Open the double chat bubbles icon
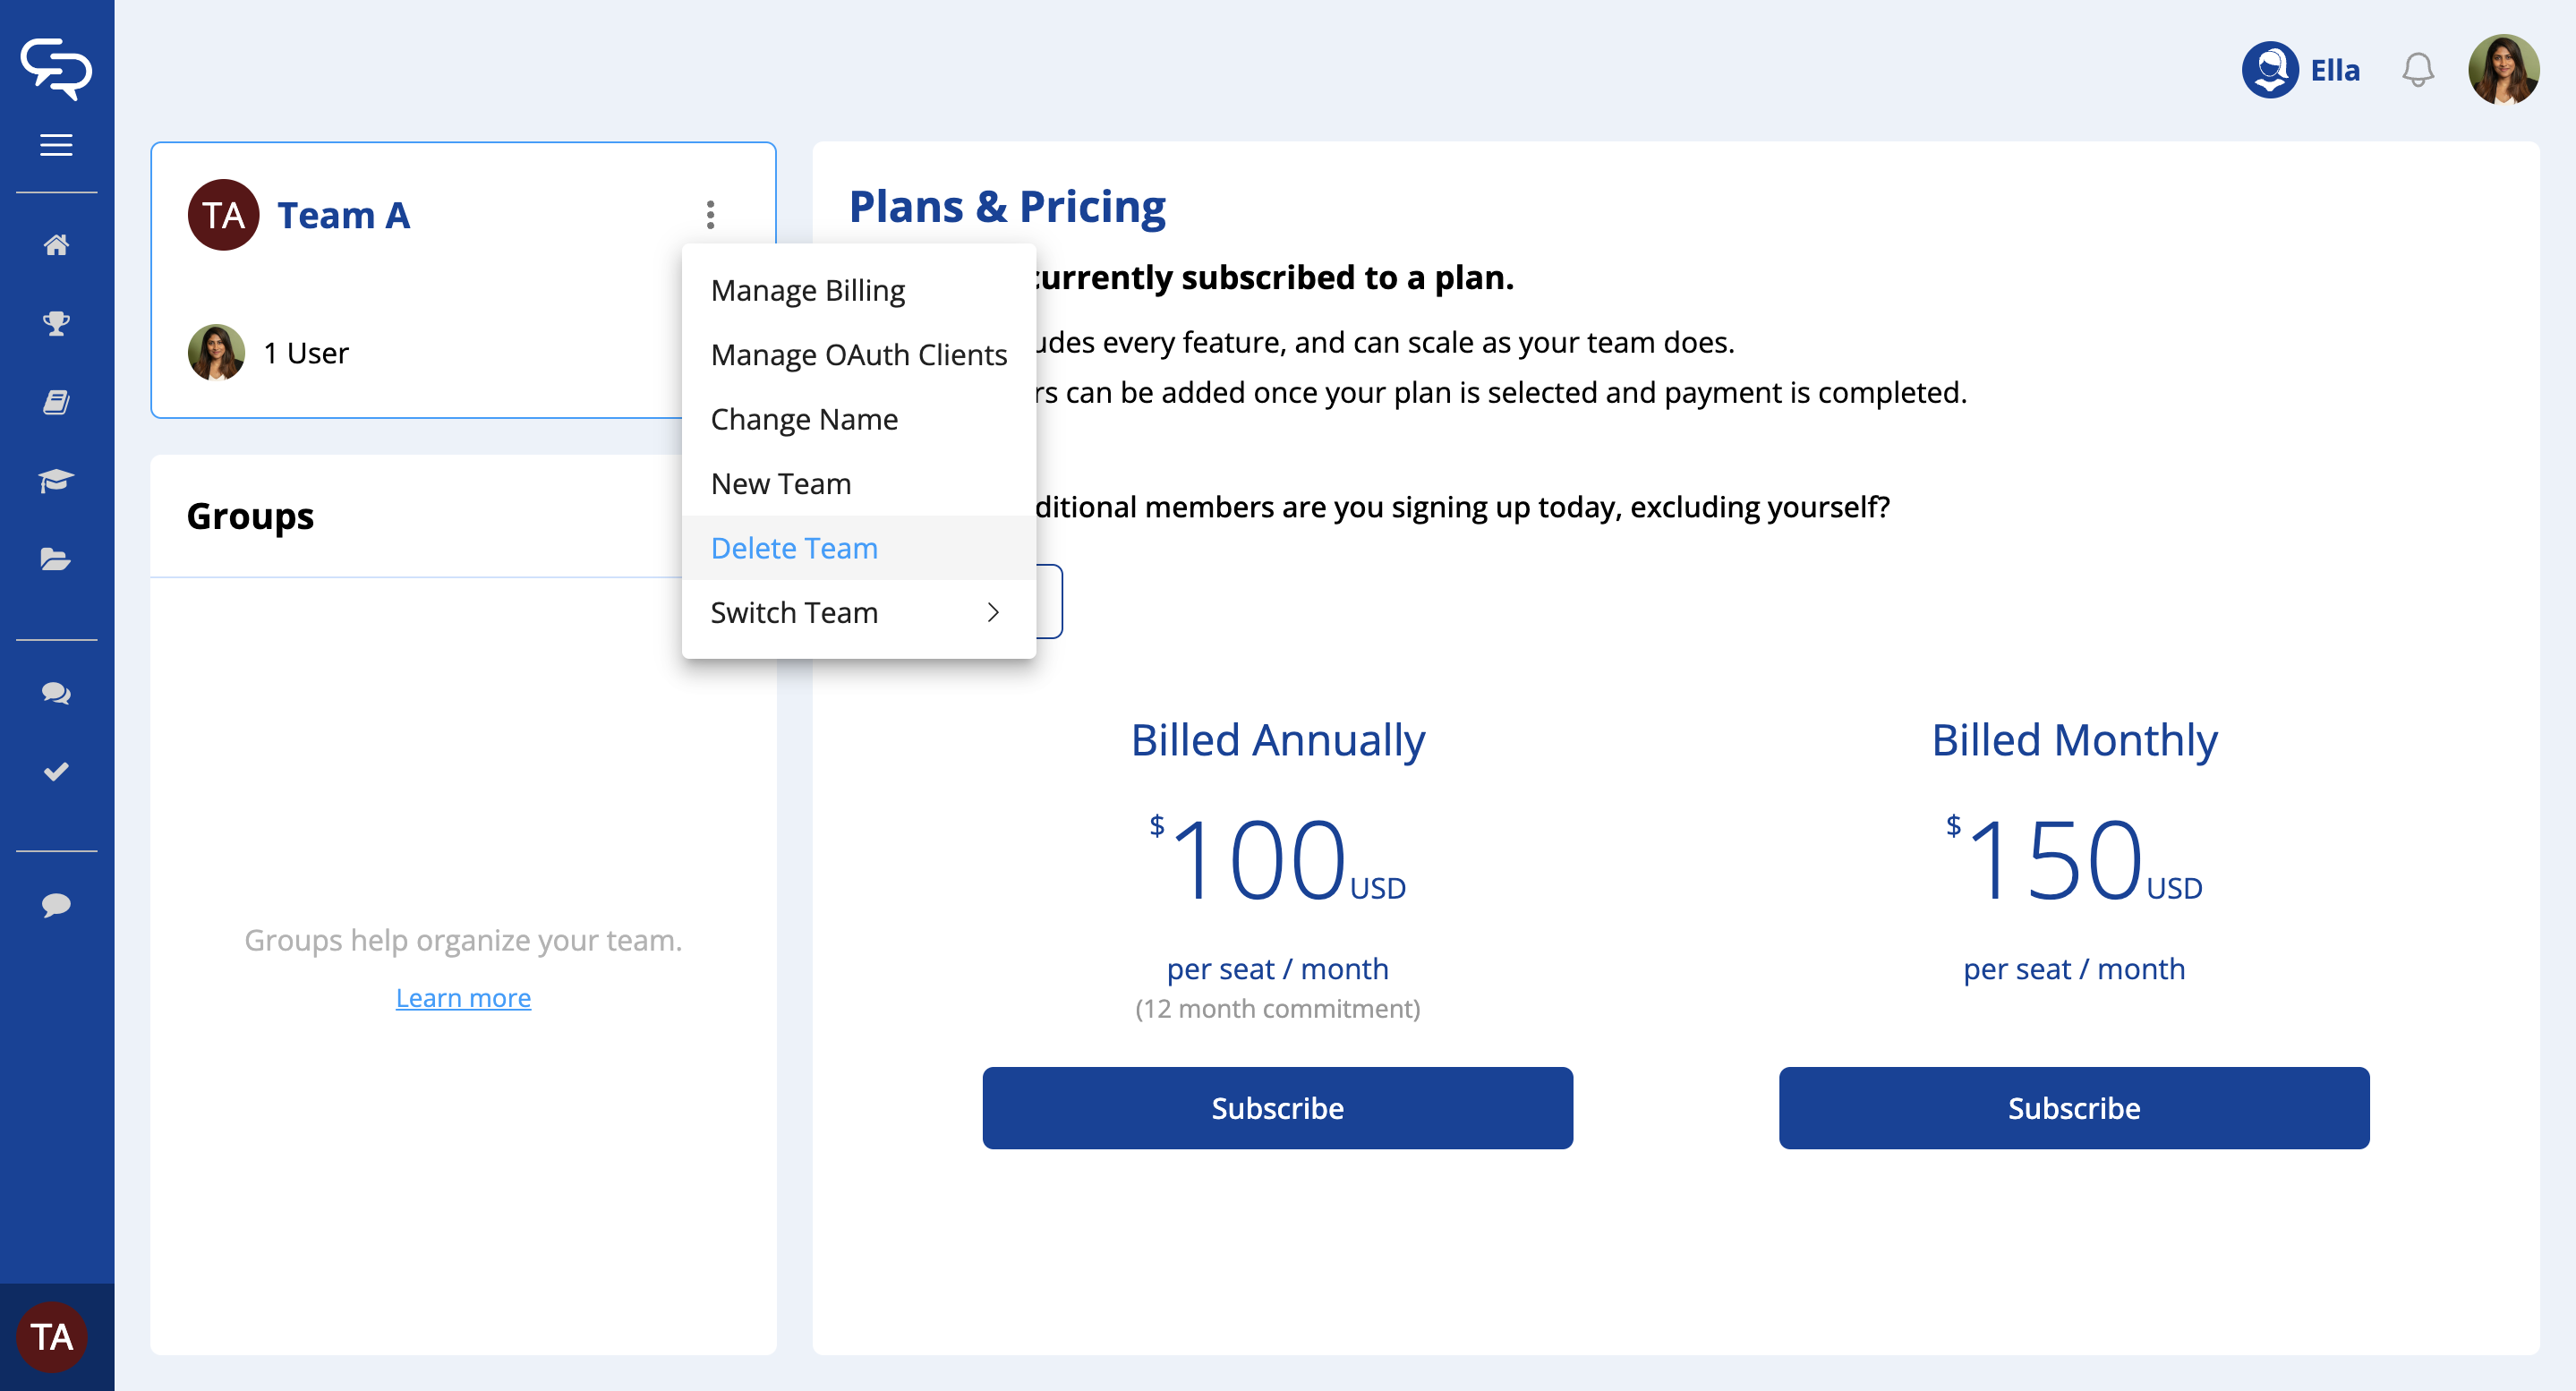Image resolution: width=2576 pixels, height=1391 pixels. pyautogui.click(x=56, y=693)
